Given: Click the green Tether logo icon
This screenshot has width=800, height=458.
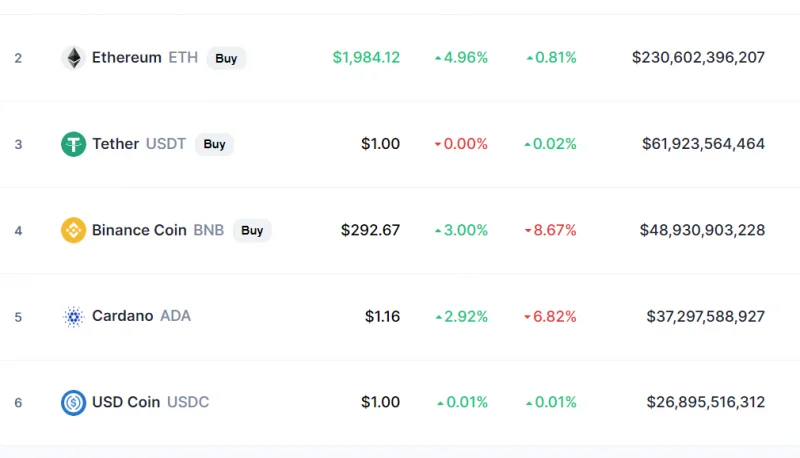Looking at the screenshot, I should (x=73, y=144).
